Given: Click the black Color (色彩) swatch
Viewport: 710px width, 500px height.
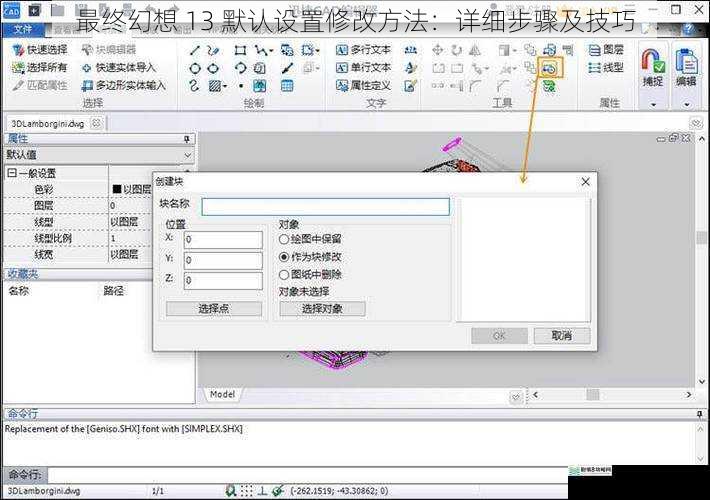Looking at the screenshot, I should (116, 189).
